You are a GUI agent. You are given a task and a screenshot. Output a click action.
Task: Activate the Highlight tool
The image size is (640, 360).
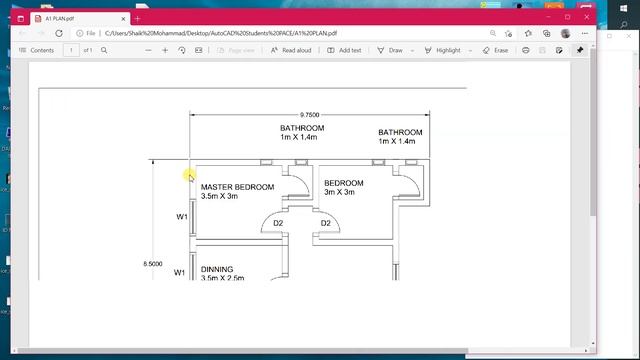coord(442,50)
